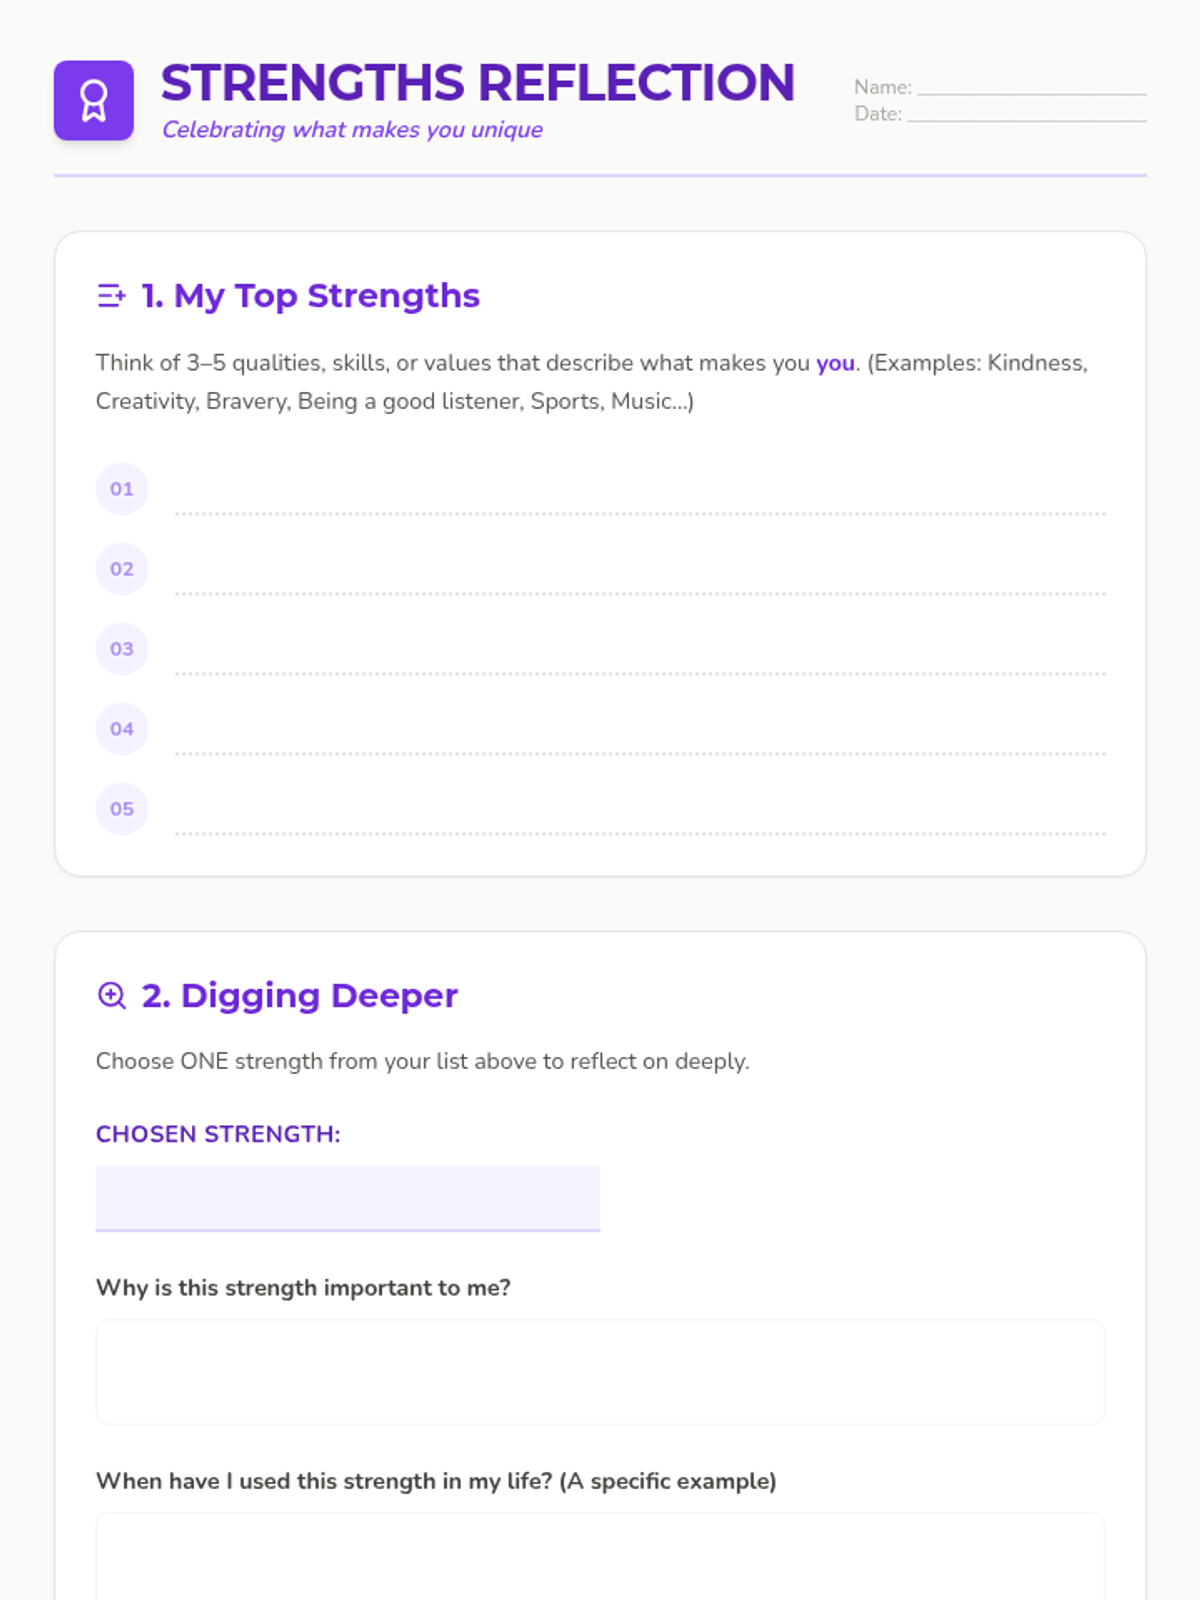Click the 02 number badge
Image resolution: width=1200 pixels, height=1600 pixels.
(122, 569)
